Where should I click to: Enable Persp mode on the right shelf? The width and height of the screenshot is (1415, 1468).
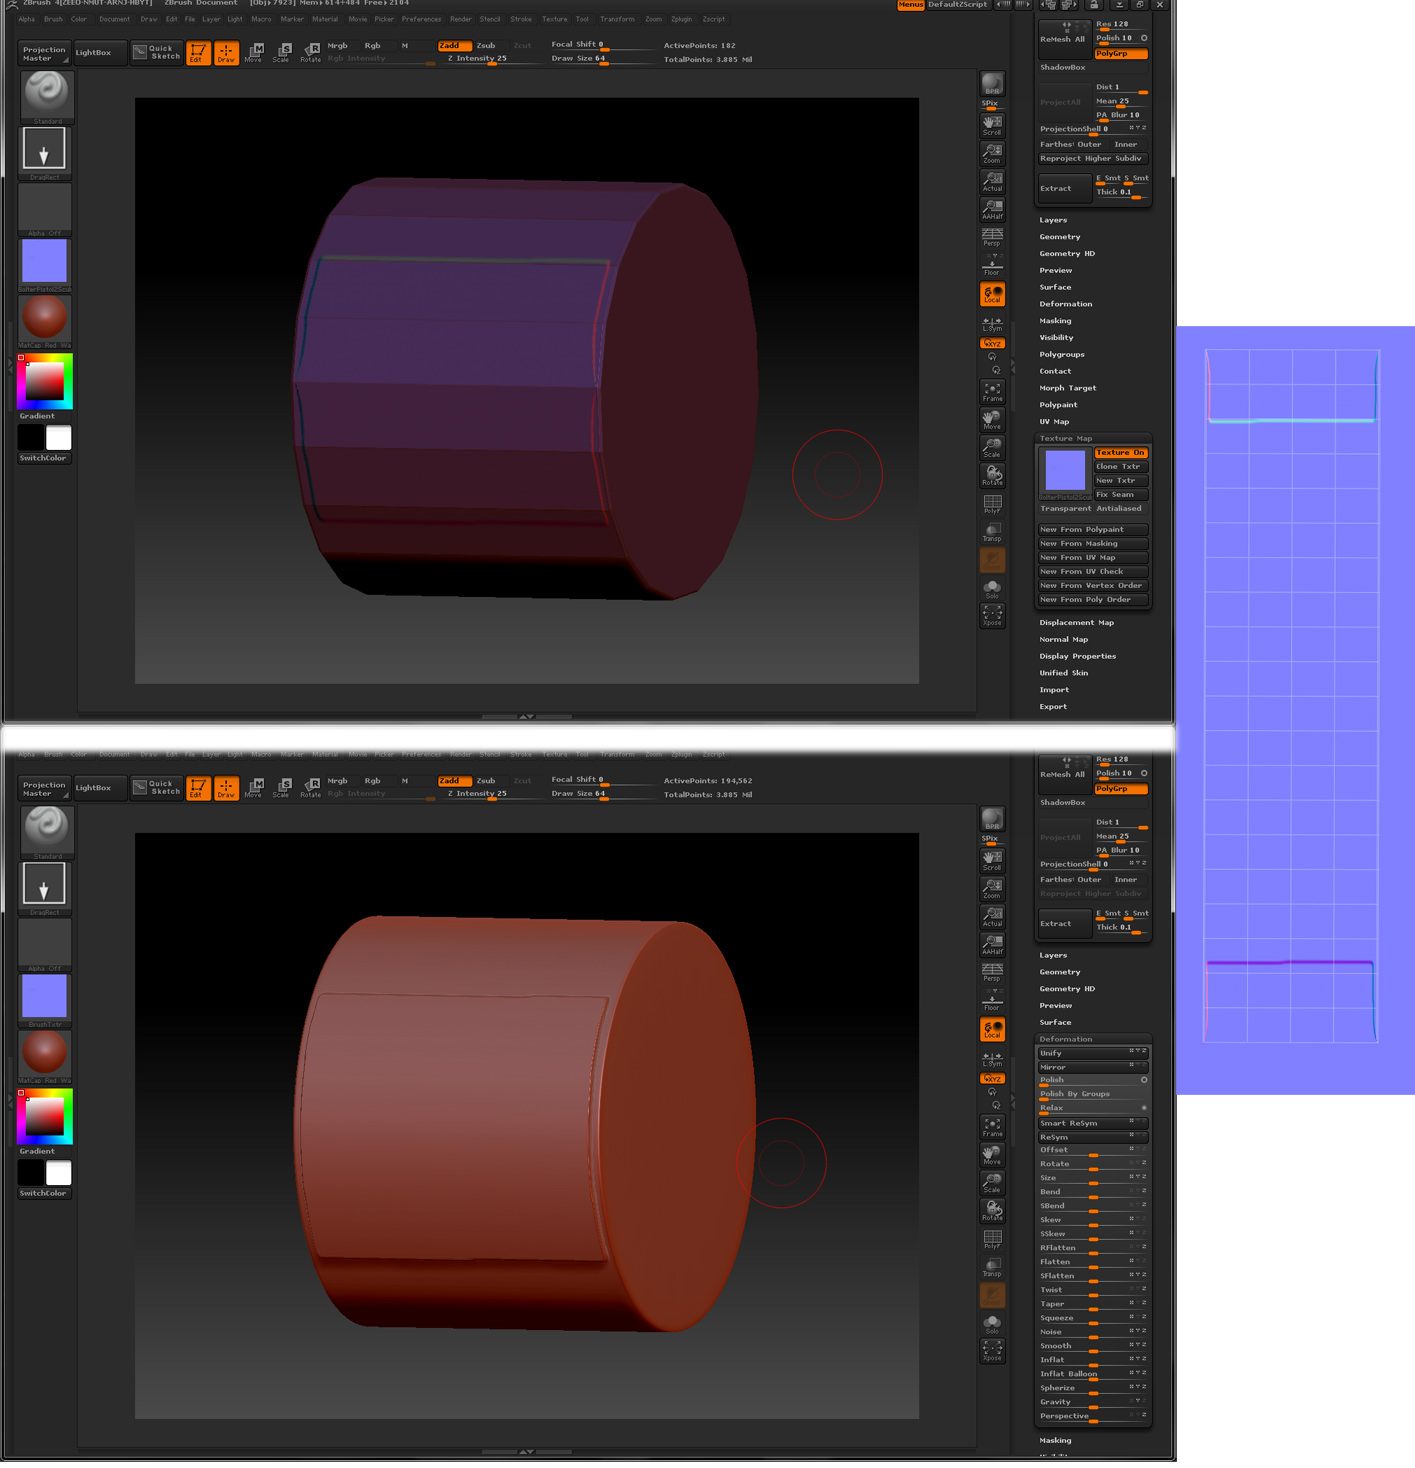992,236
